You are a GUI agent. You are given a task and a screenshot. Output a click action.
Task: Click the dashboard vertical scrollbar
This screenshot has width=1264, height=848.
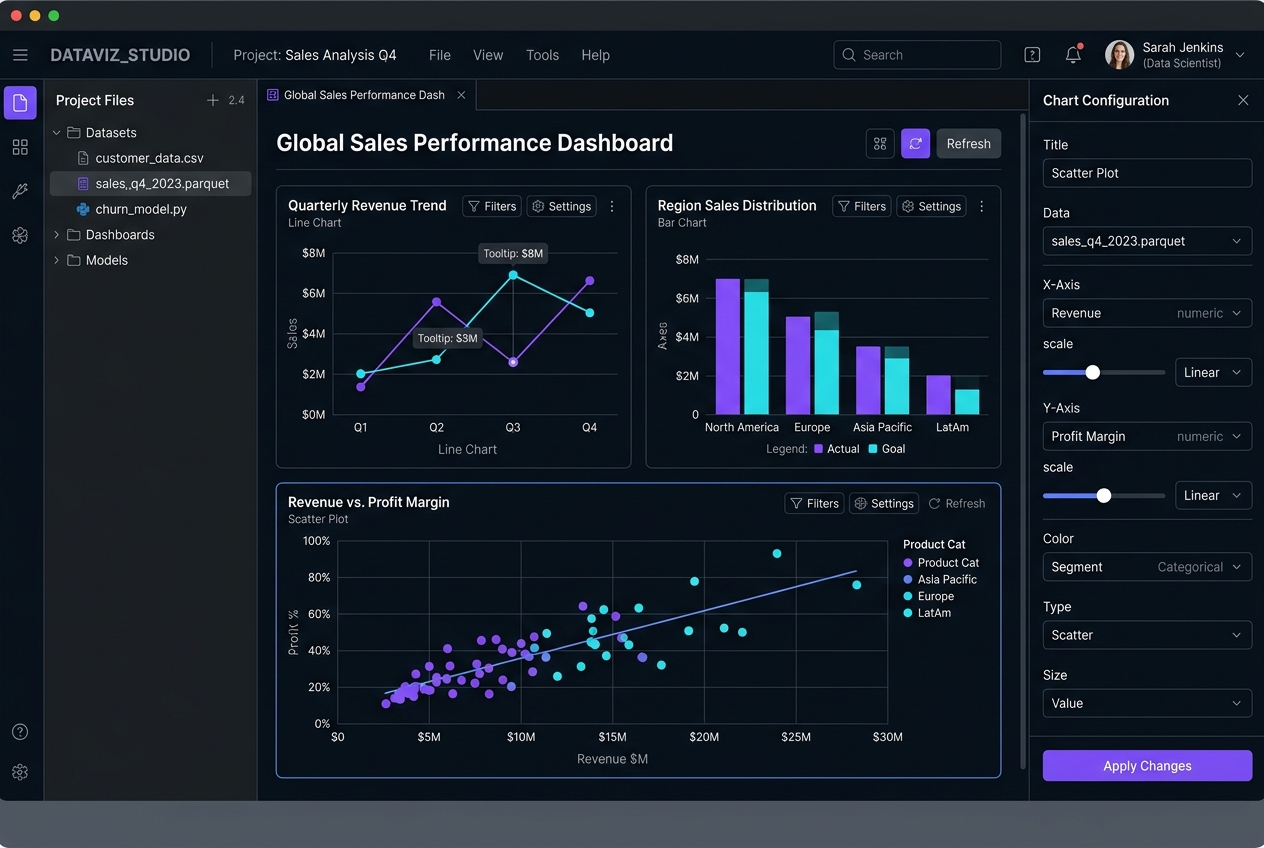coord(1022,440)
